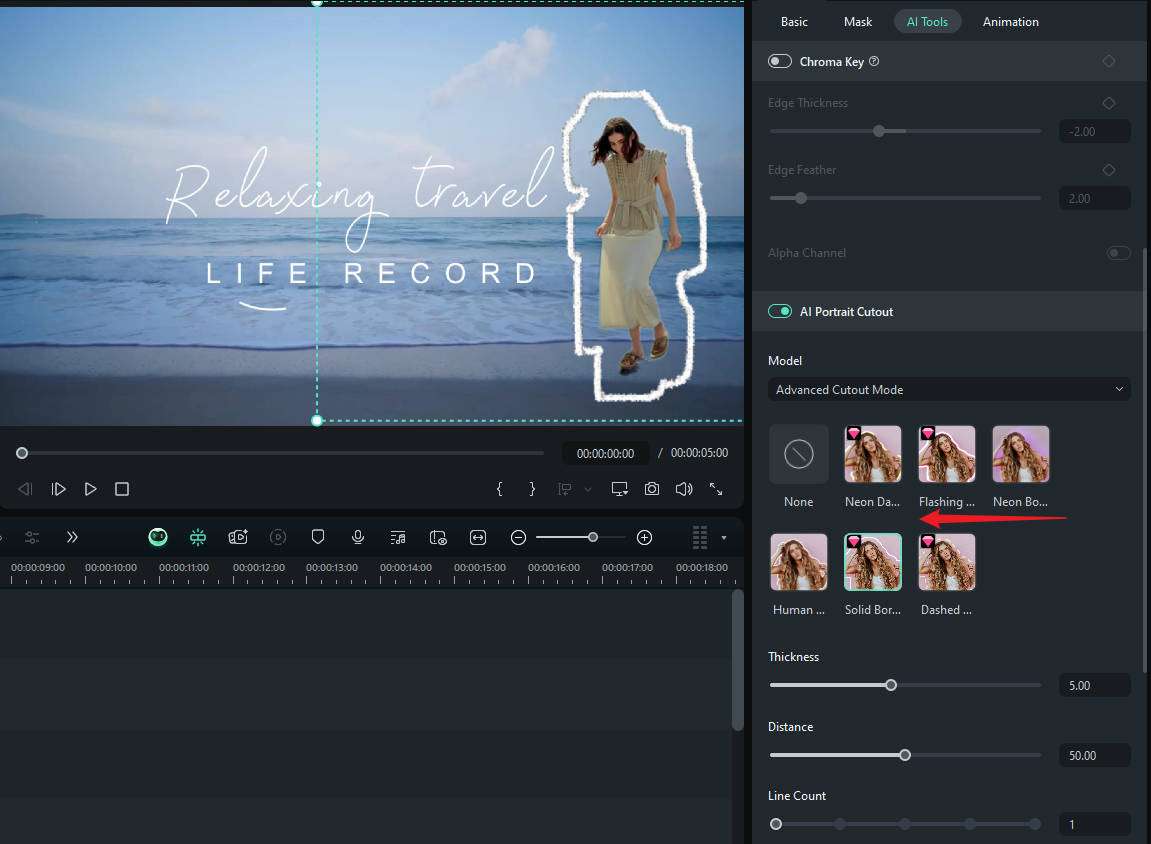Click the clip with eye icon
Image resolution: width=1151 pixels, height=844 pixels.
[438, 538]
